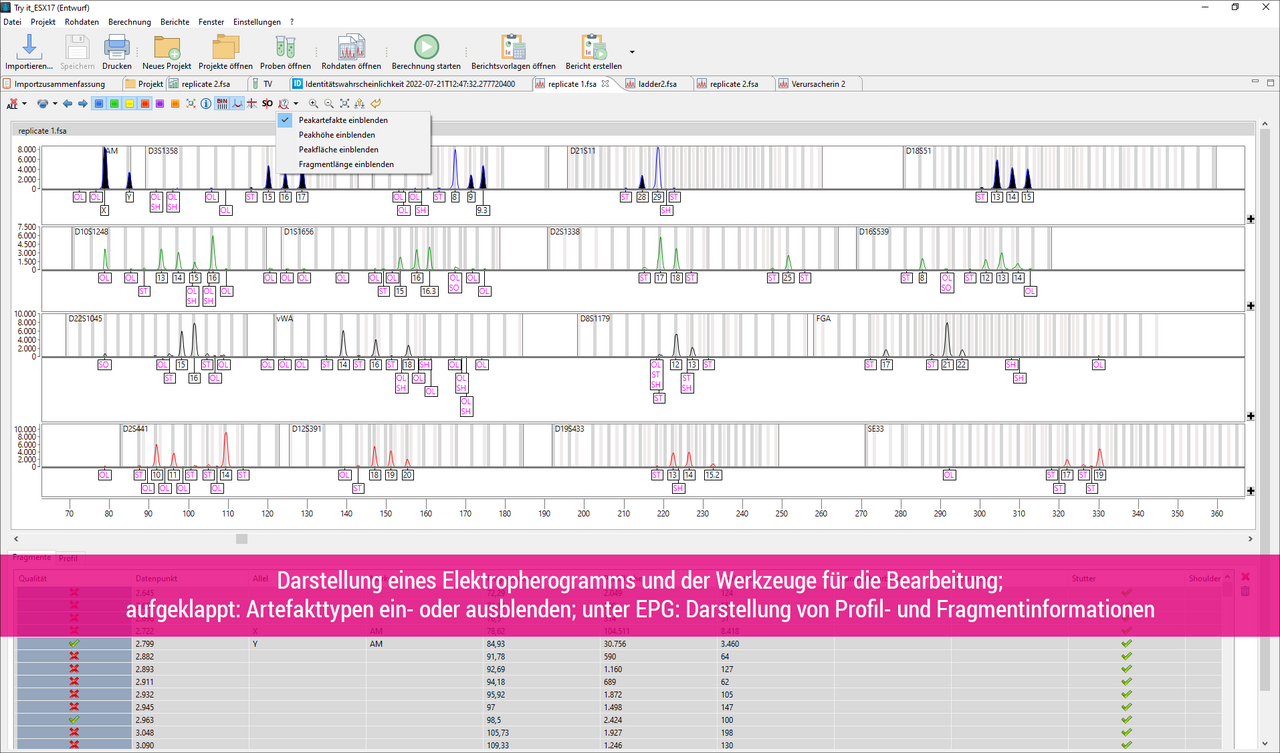This screenshot has width=1280, height=753.
Task: Select Peakhöhe einblenden menu entry
Action: [337, 135]
